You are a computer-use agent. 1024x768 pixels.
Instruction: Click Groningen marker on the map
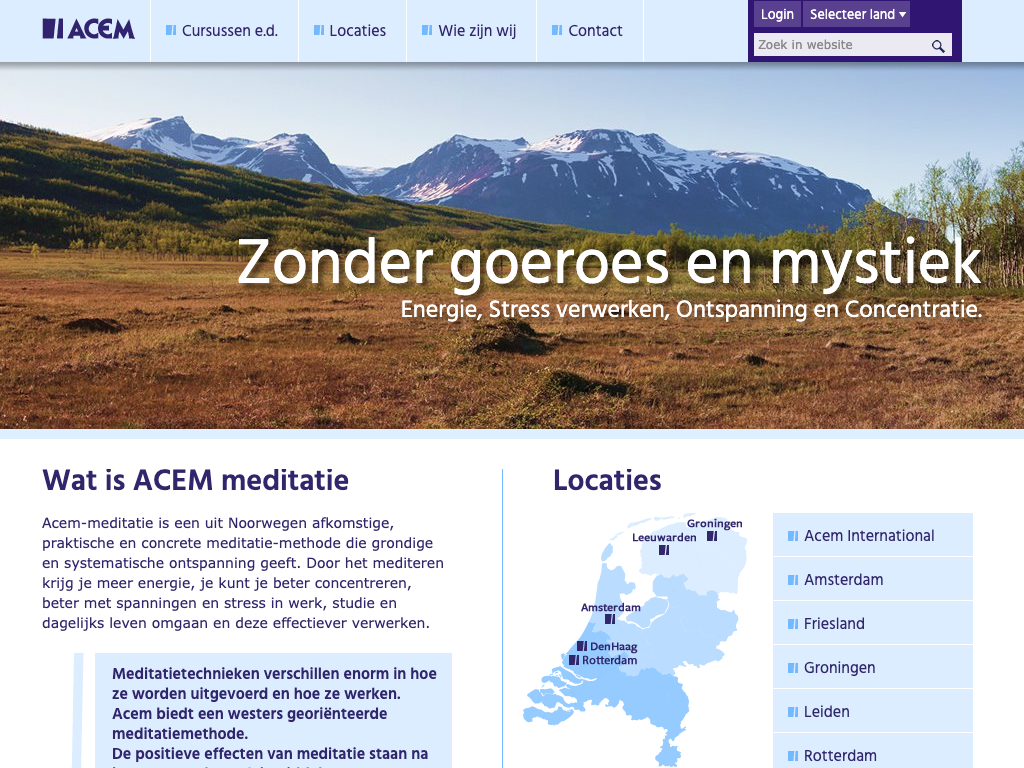pyautogui.click(x=712, y=536)
